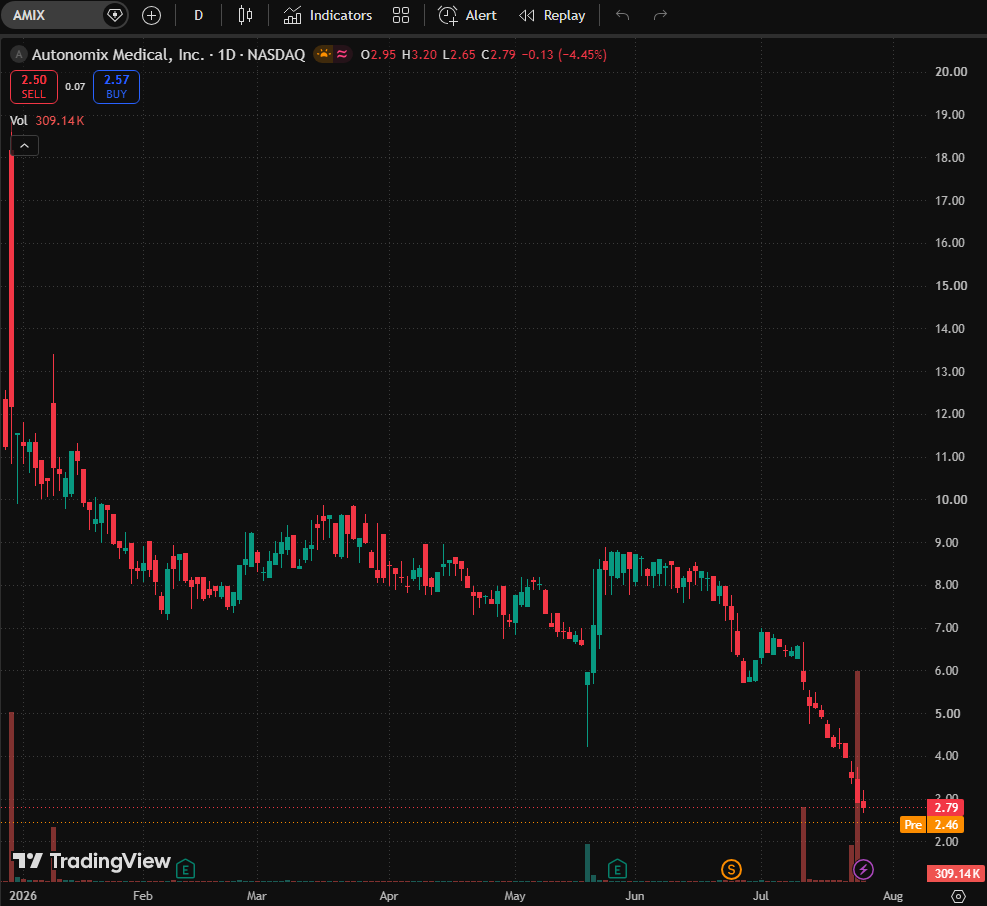Click the 2.79 last price label

click(x=945, y=808)
